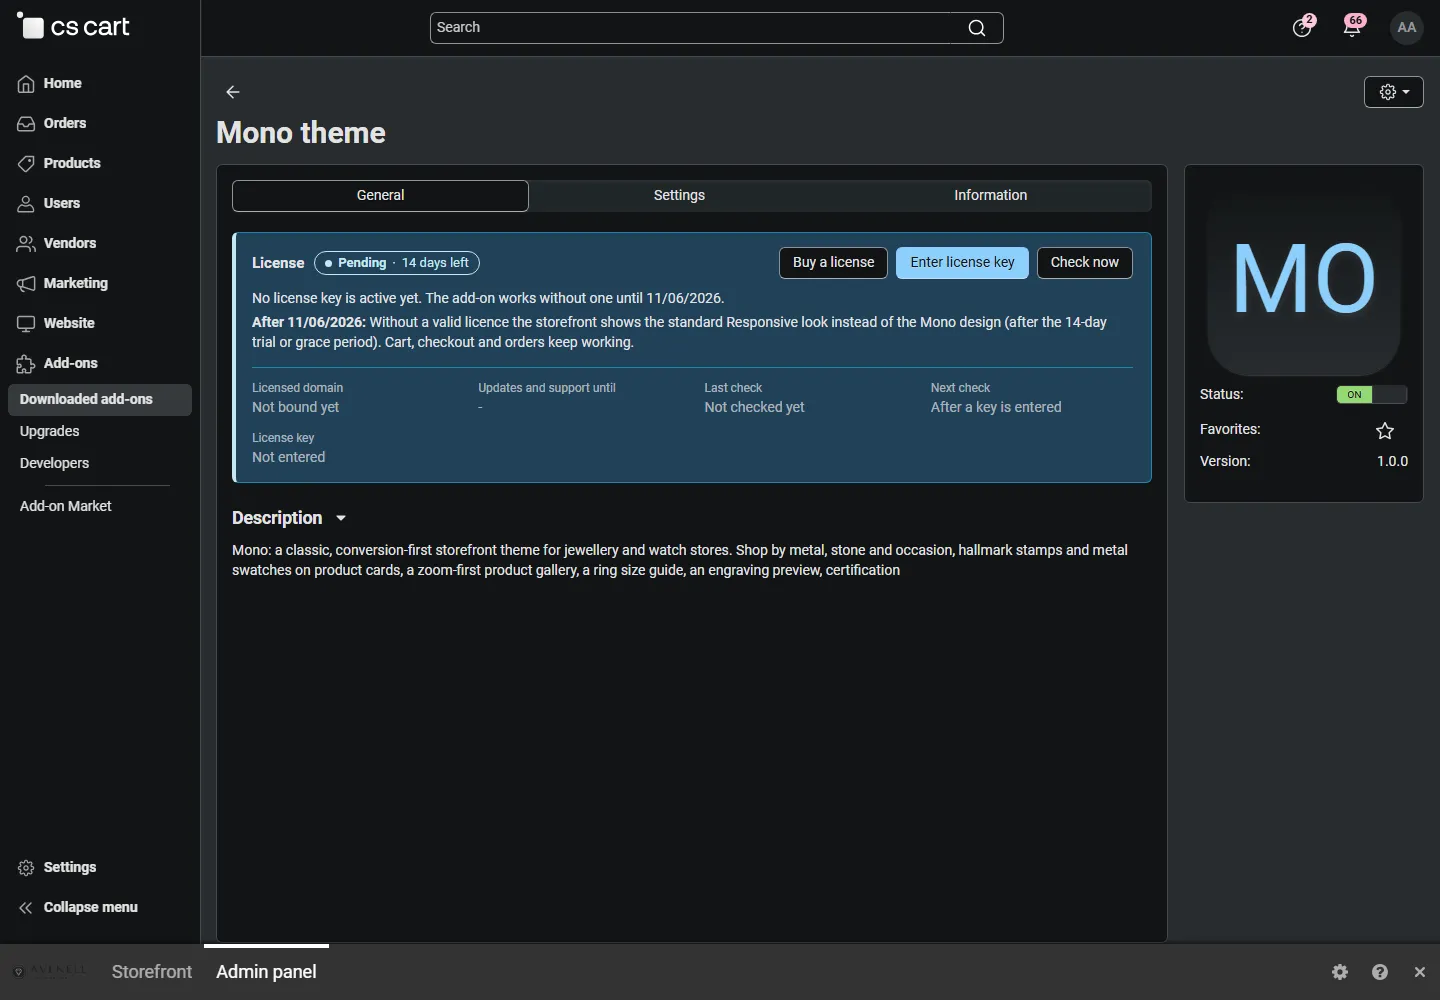Collapse the Description section
This screenshot has height=1000, width=1440.
[x=289, y=518]
